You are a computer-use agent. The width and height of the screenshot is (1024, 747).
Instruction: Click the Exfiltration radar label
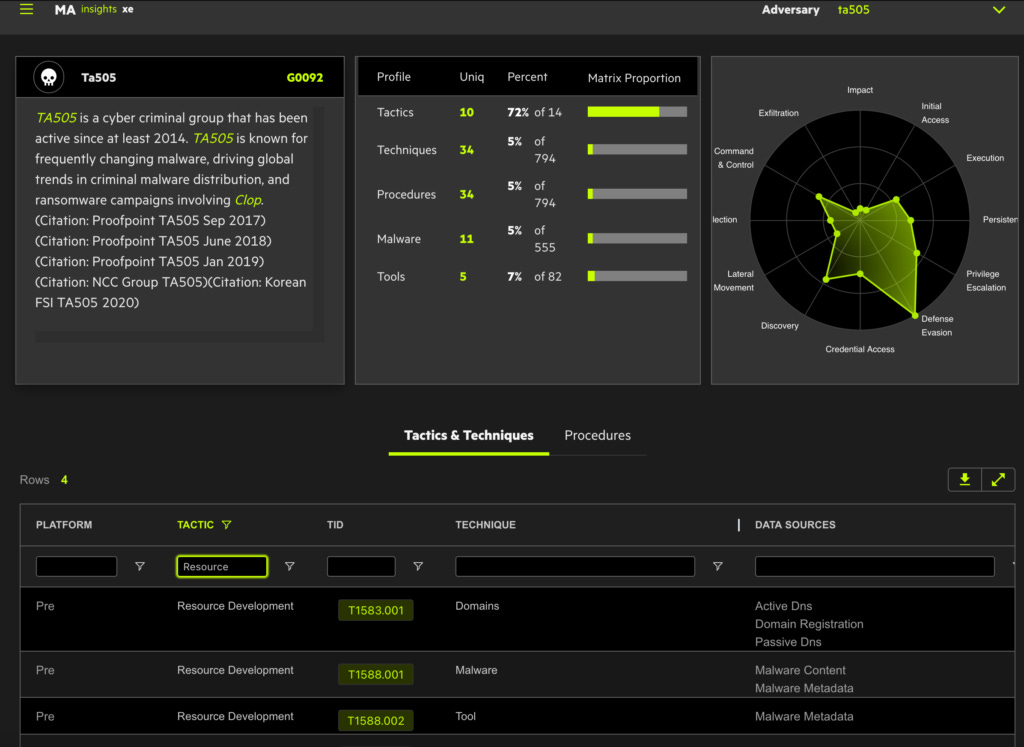[778, 113]
